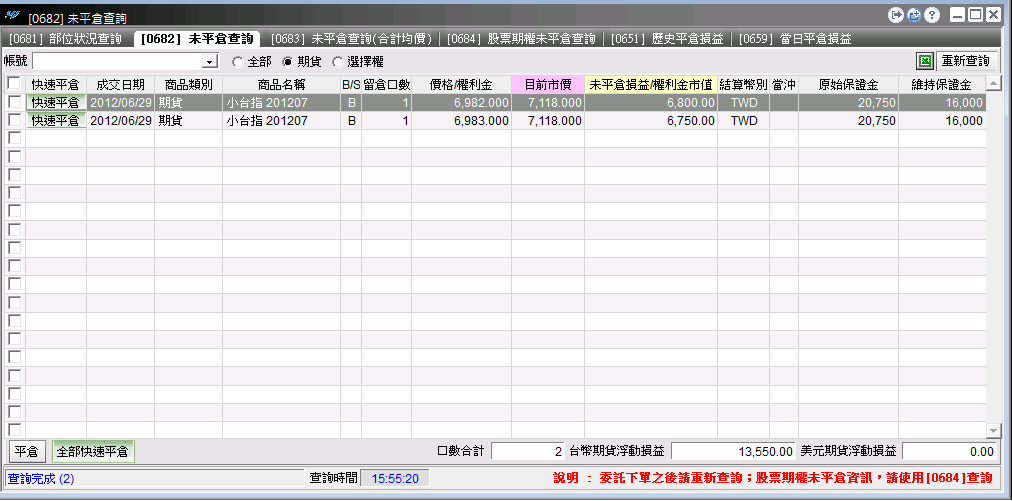
Task: Click the 原始保證金 column header
Action: click(x=848, y=84)
